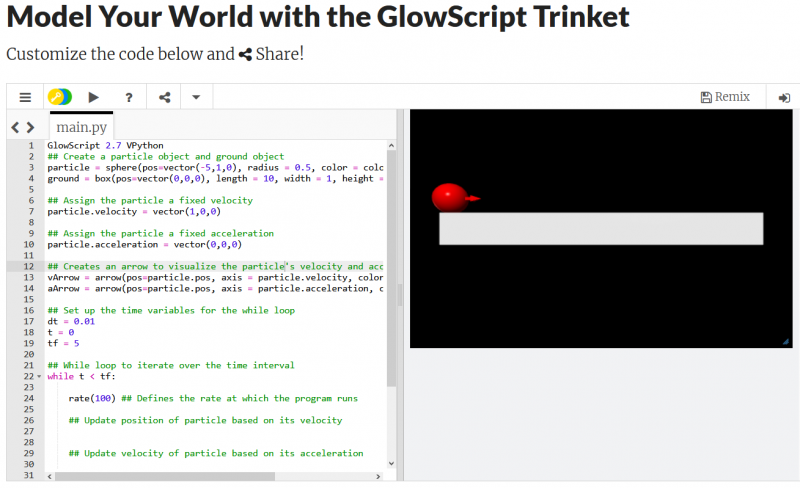Click the sign-in arrow icon
This screenshot has height=488, width=800.
click(784, 97)
